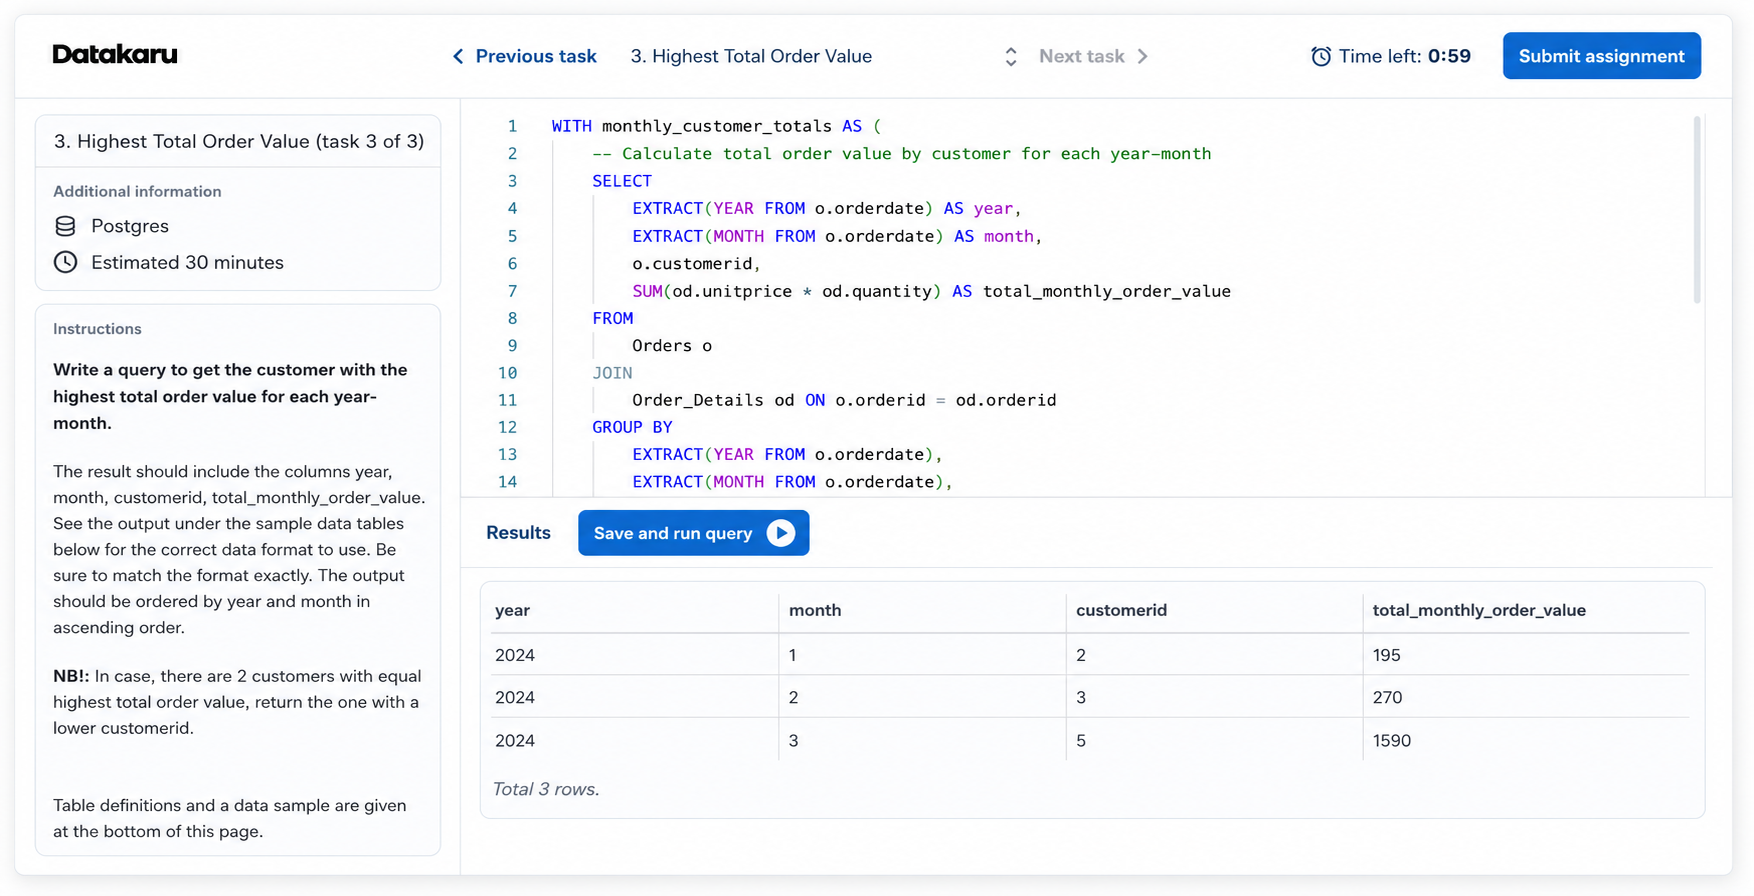The height and width of the screenshot is (896, 1754).
Task: Click the right chevron beside Next task
Action: coord(1142,56)
